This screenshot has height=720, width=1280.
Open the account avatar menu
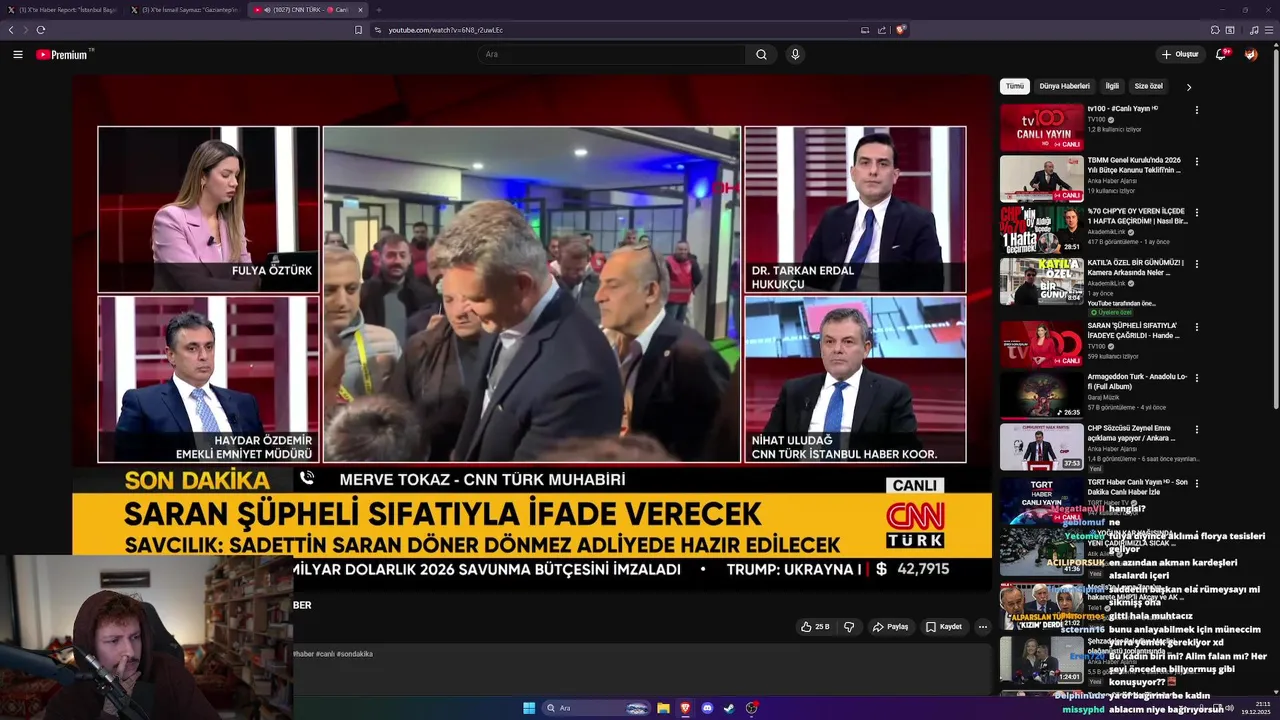(1251, 54)
